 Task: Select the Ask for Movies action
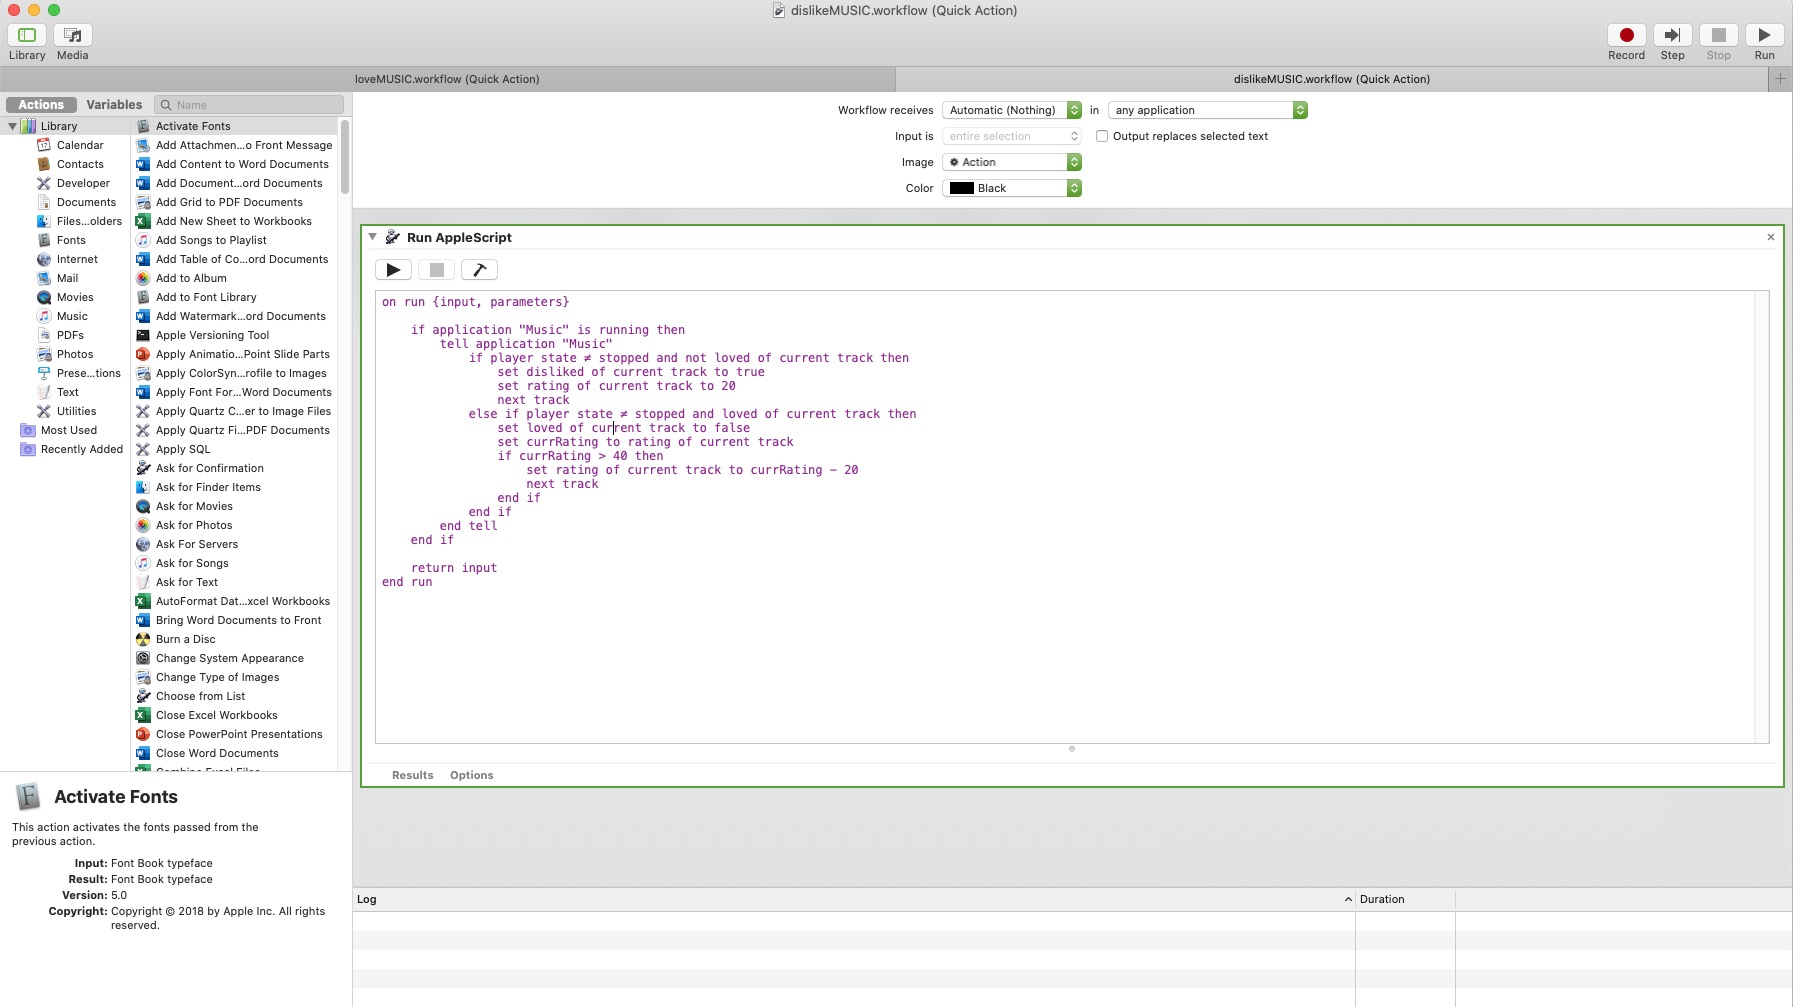pos(194,506)
